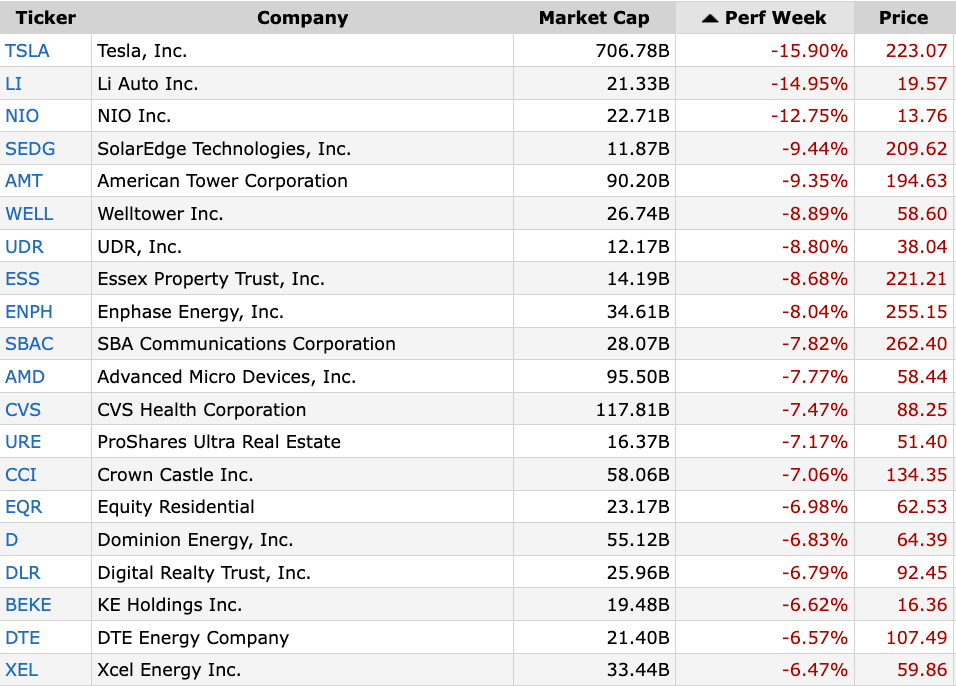Screen dimensions: 956x686
Task: Click the Tesla, Inc. company name
Action: click(142, 50)
